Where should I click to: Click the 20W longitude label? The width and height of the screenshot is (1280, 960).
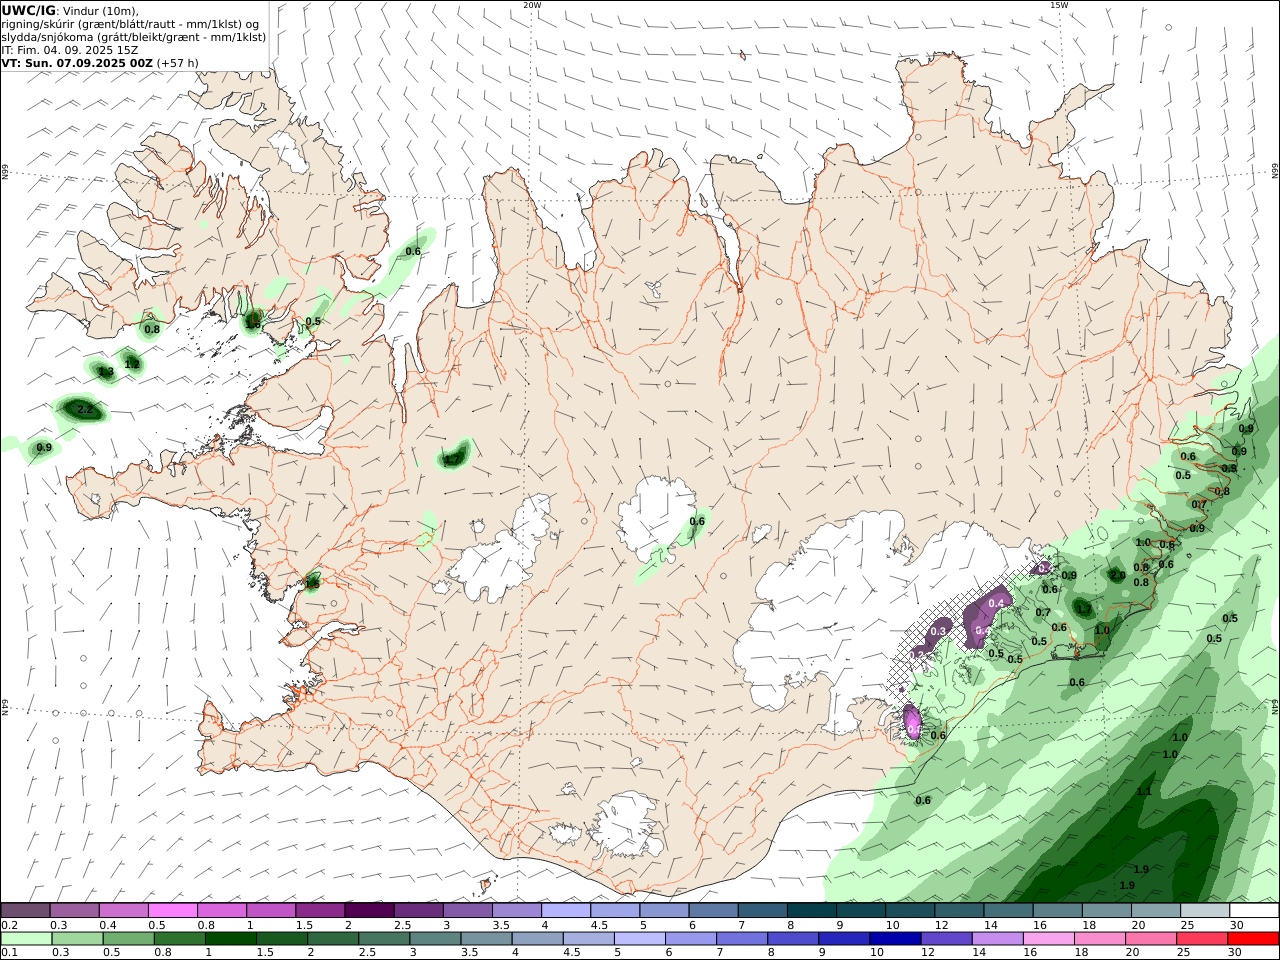(x=532, y=5)
